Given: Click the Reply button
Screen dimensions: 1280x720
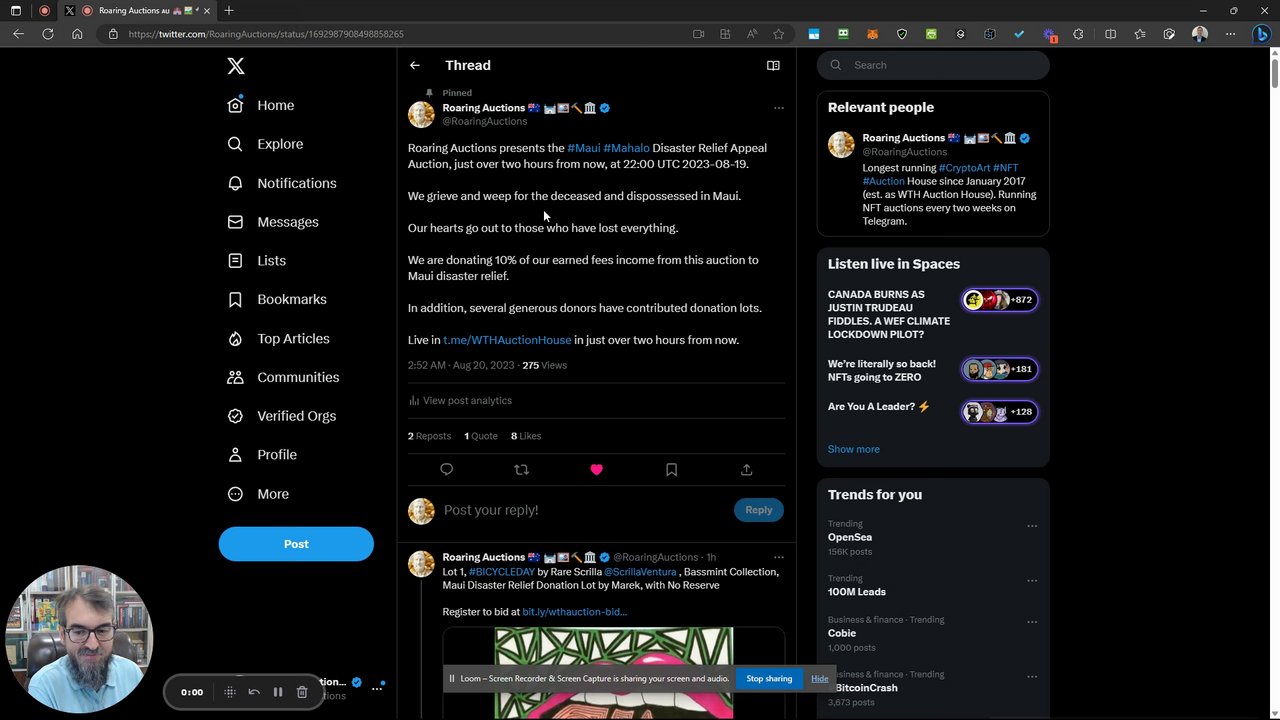Looking at the screenshot, I should pyautogui.click(x=759, y=510).
